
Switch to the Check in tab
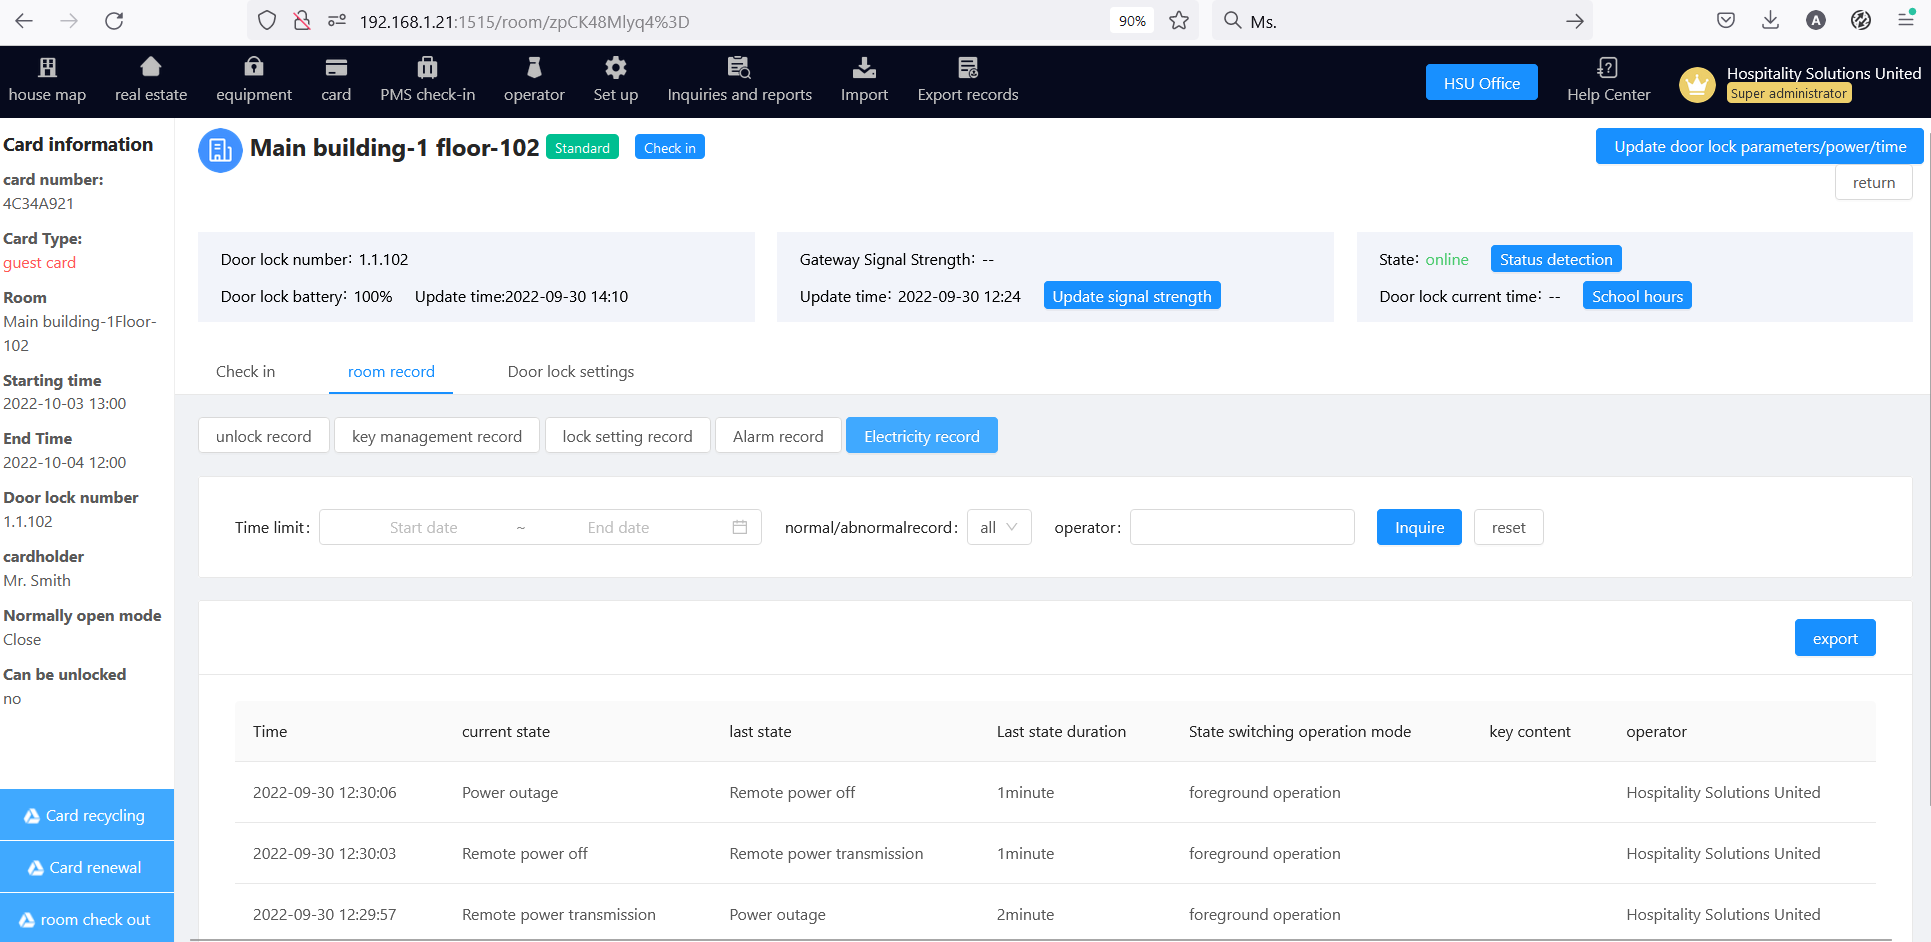pyautogui.click(x=245, y=372)
